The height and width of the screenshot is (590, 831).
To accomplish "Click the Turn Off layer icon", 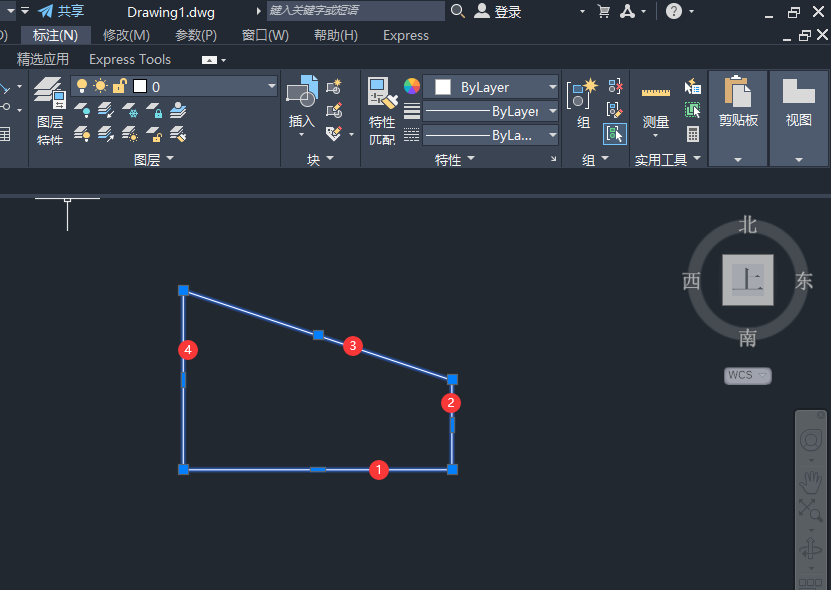I will (x=82, y=110).
